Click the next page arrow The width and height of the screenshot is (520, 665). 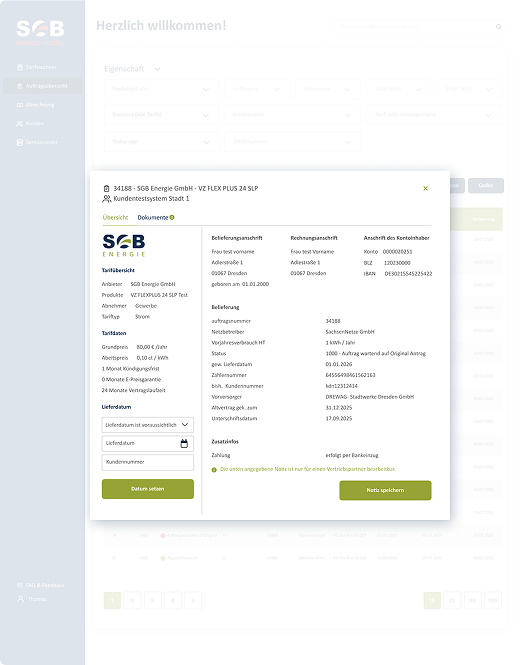point(193,601)
